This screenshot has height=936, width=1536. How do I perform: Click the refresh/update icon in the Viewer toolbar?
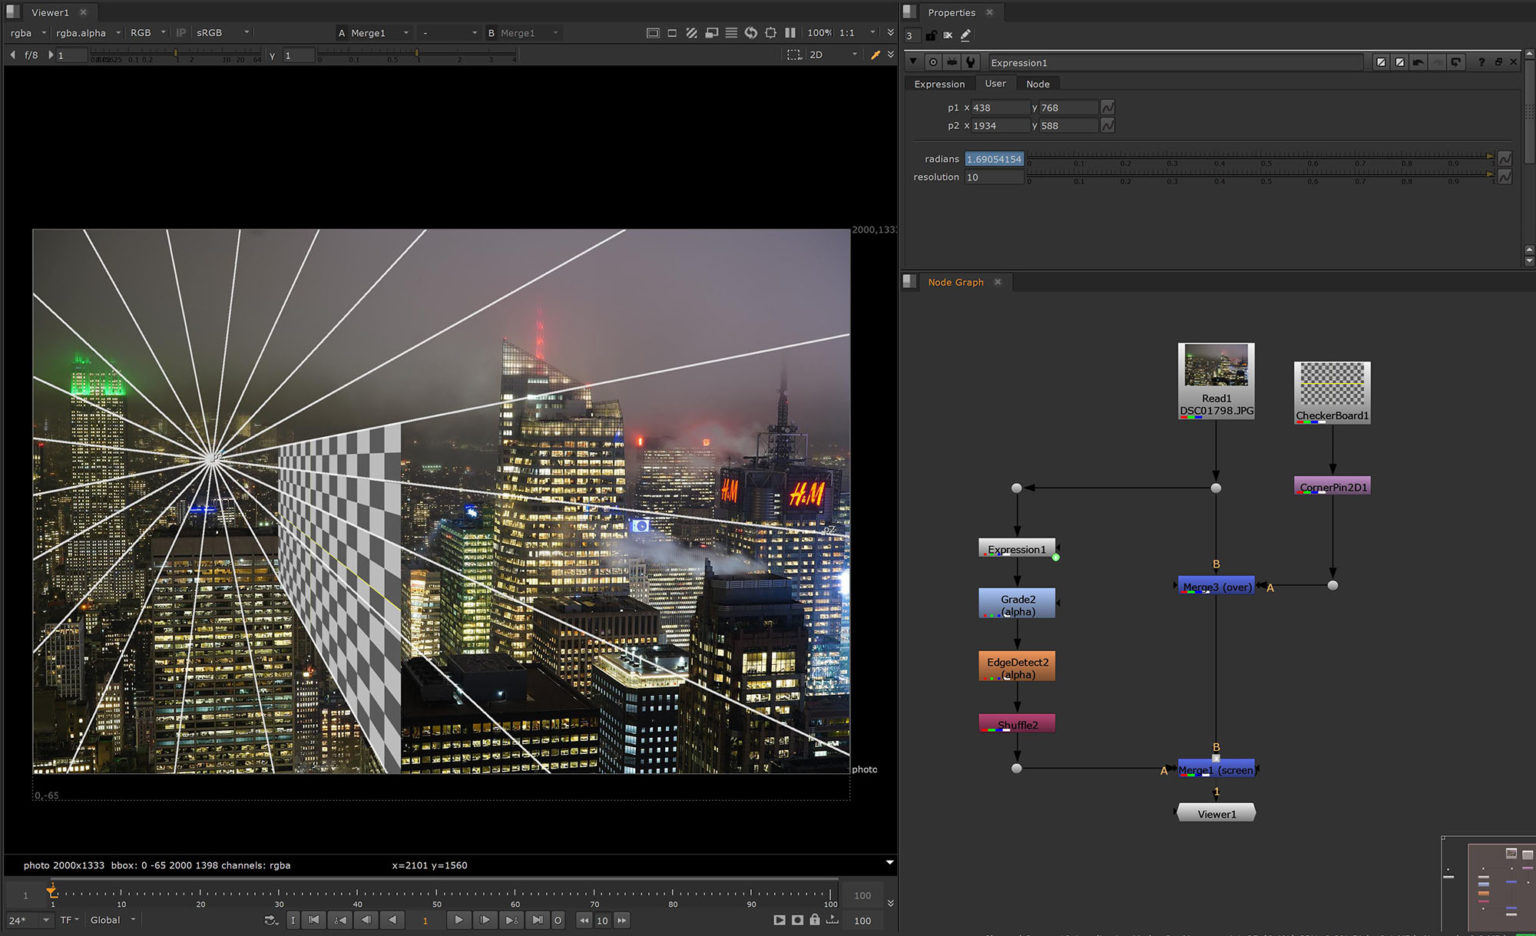coord(749,32)
